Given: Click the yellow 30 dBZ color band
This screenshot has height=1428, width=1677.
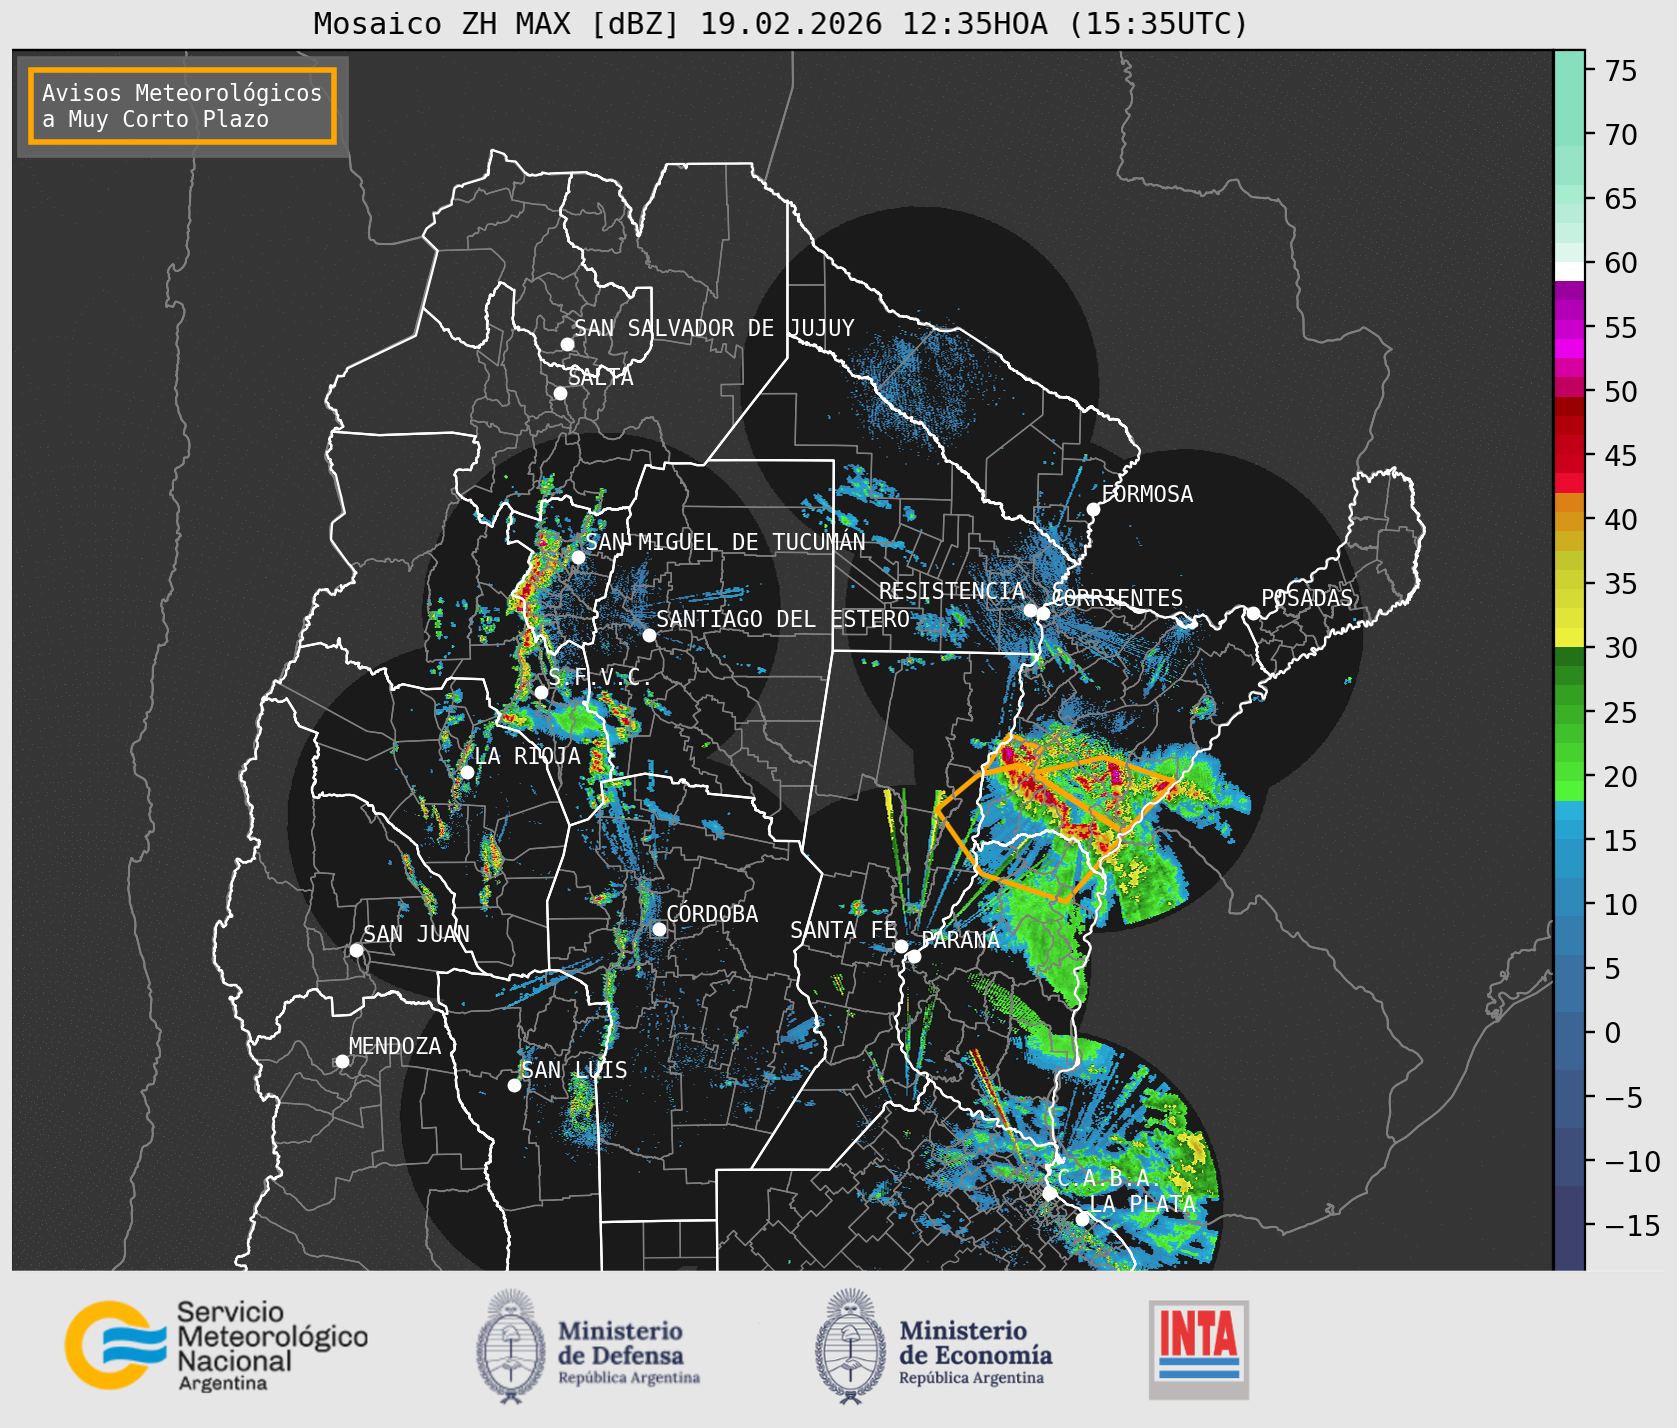Looking at the screenshot, I should (x=1569, y=637).
